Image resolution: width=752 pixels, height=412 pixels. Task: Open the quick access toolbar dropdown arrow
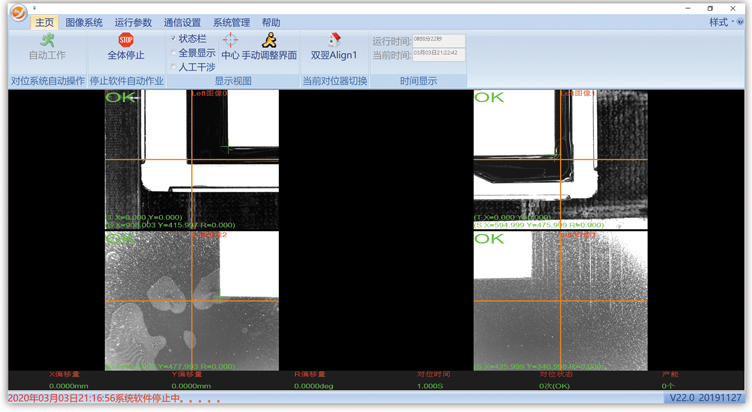[34, 8]
